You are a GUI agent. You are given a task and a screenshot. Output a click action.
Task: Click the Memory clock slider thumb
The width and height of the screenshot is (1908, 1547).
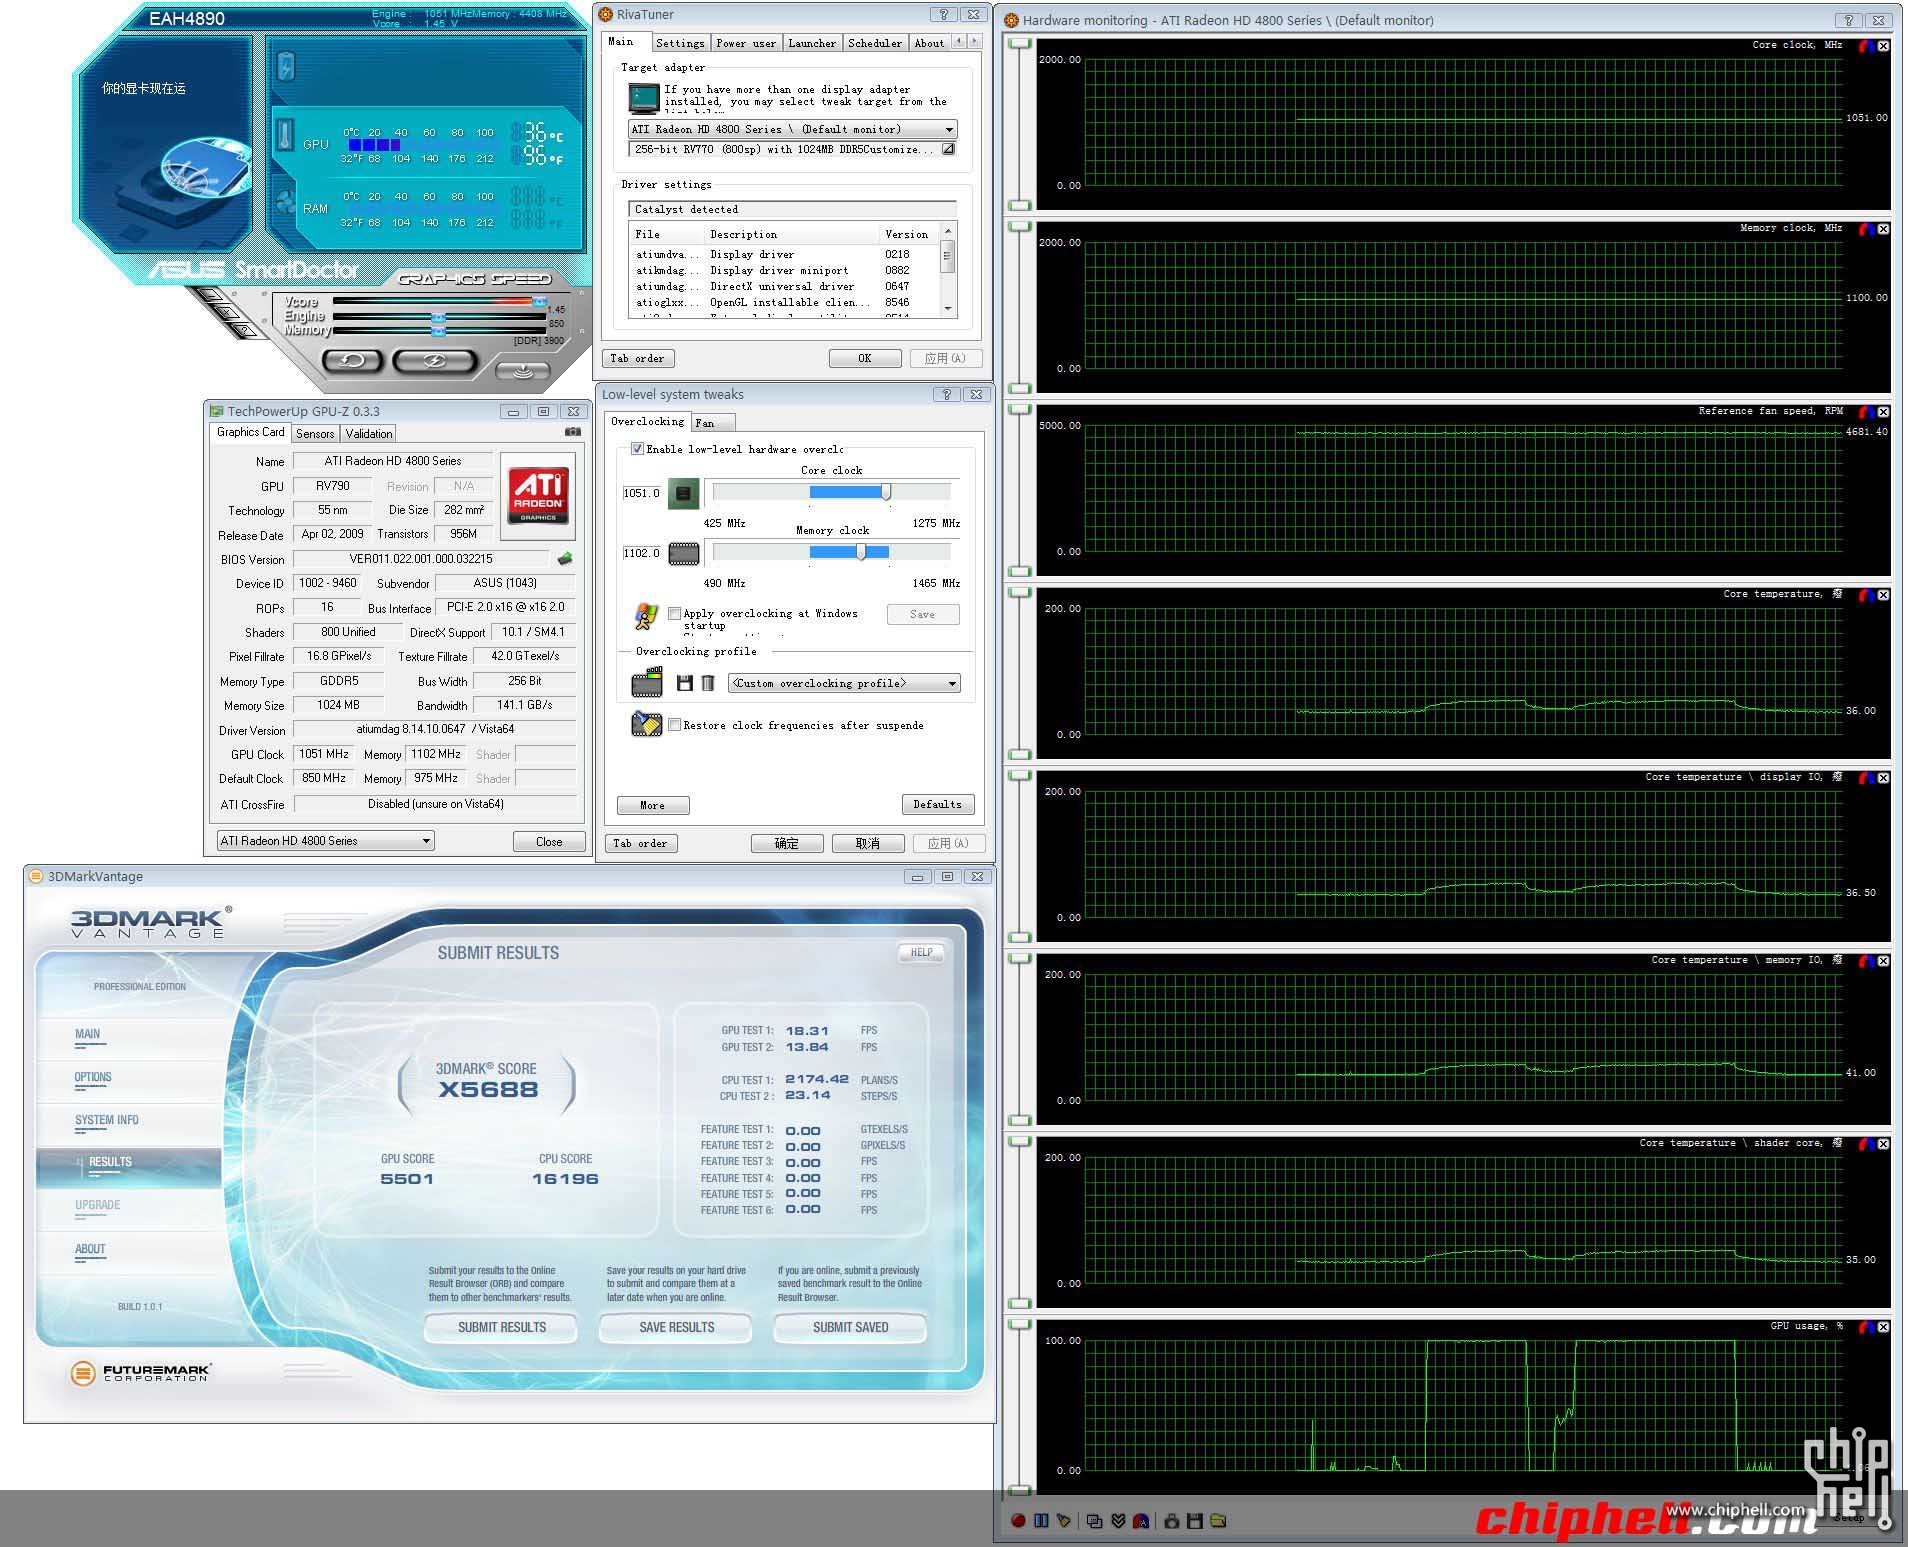click(861, 552)
